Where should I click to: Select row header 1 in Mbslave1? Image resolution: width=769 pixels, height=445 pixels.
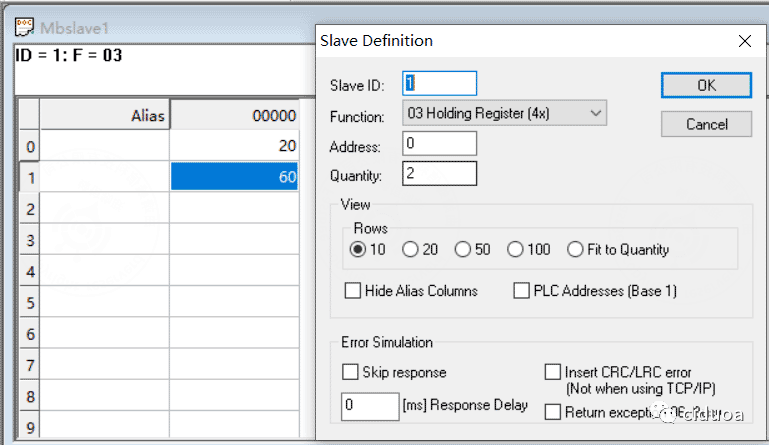(30, 178)
